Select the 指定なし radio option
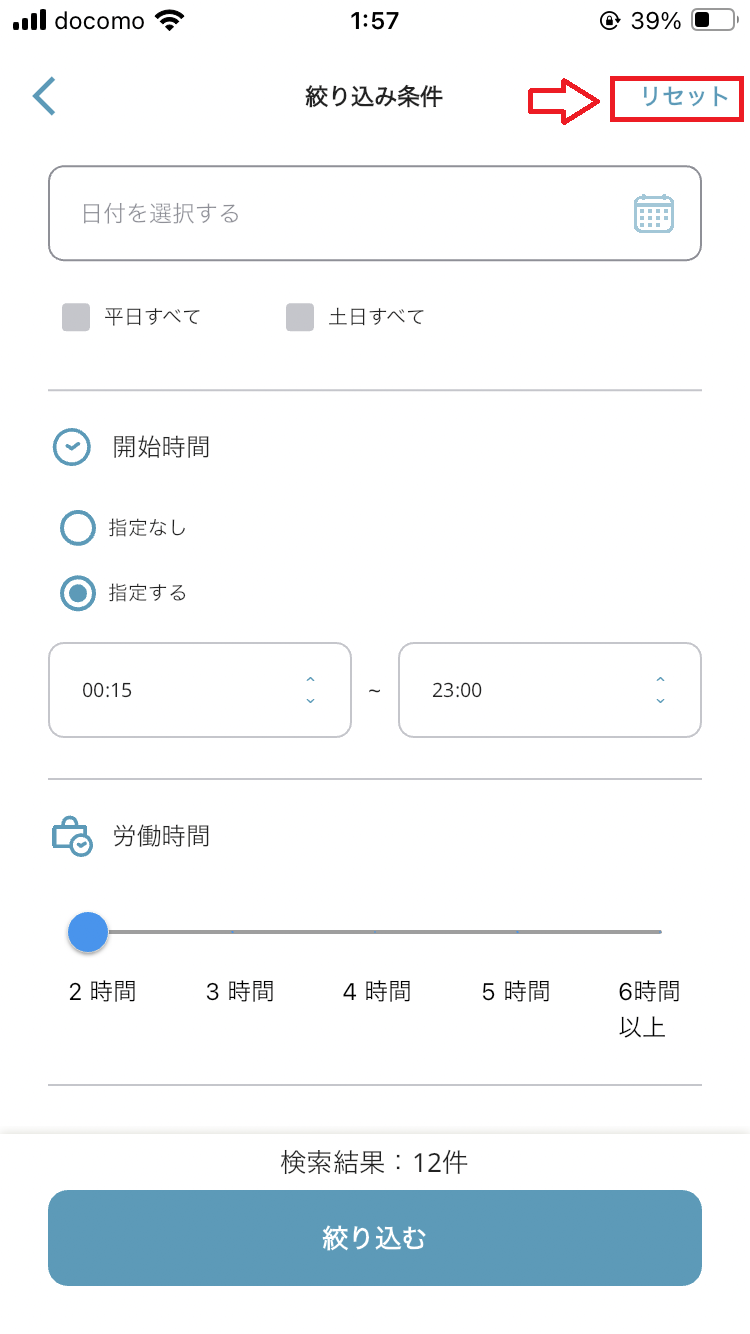 [x=78, y=528]
